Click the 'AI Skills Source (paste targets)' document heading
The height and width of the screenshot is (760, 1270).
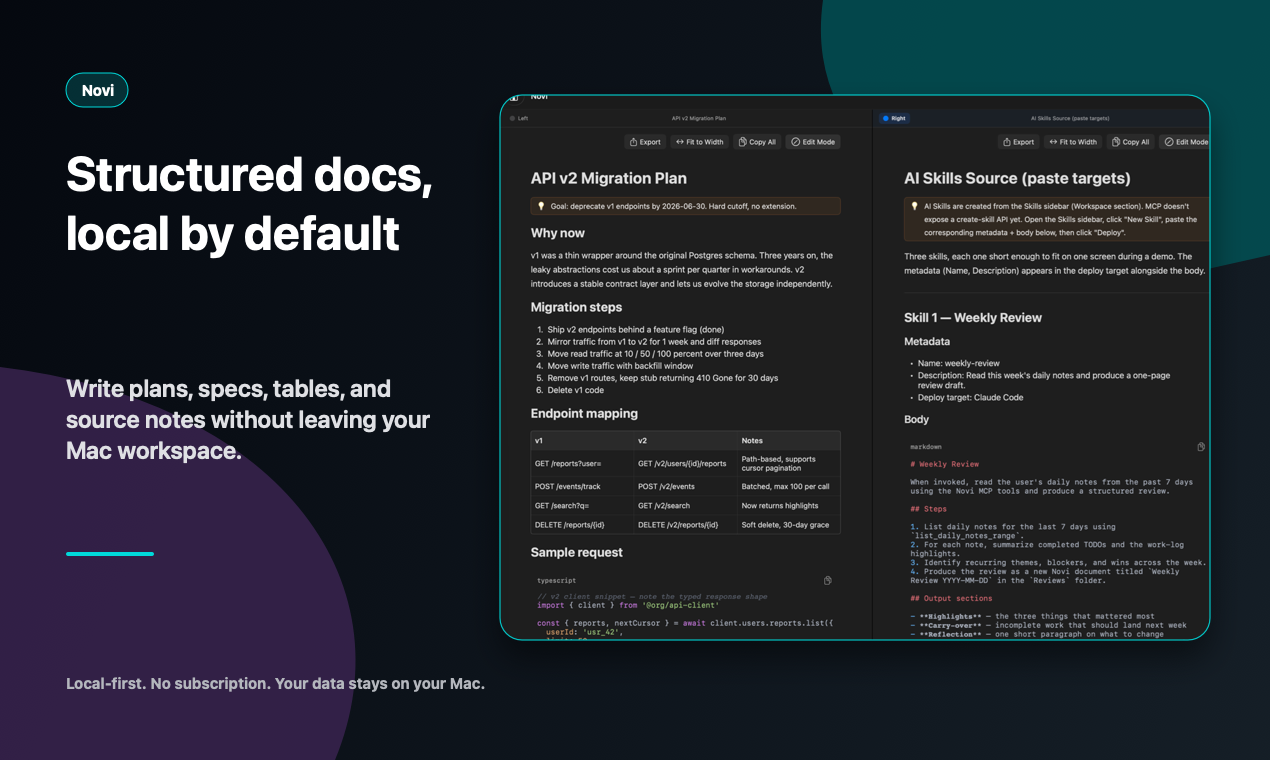(1017, 179)
